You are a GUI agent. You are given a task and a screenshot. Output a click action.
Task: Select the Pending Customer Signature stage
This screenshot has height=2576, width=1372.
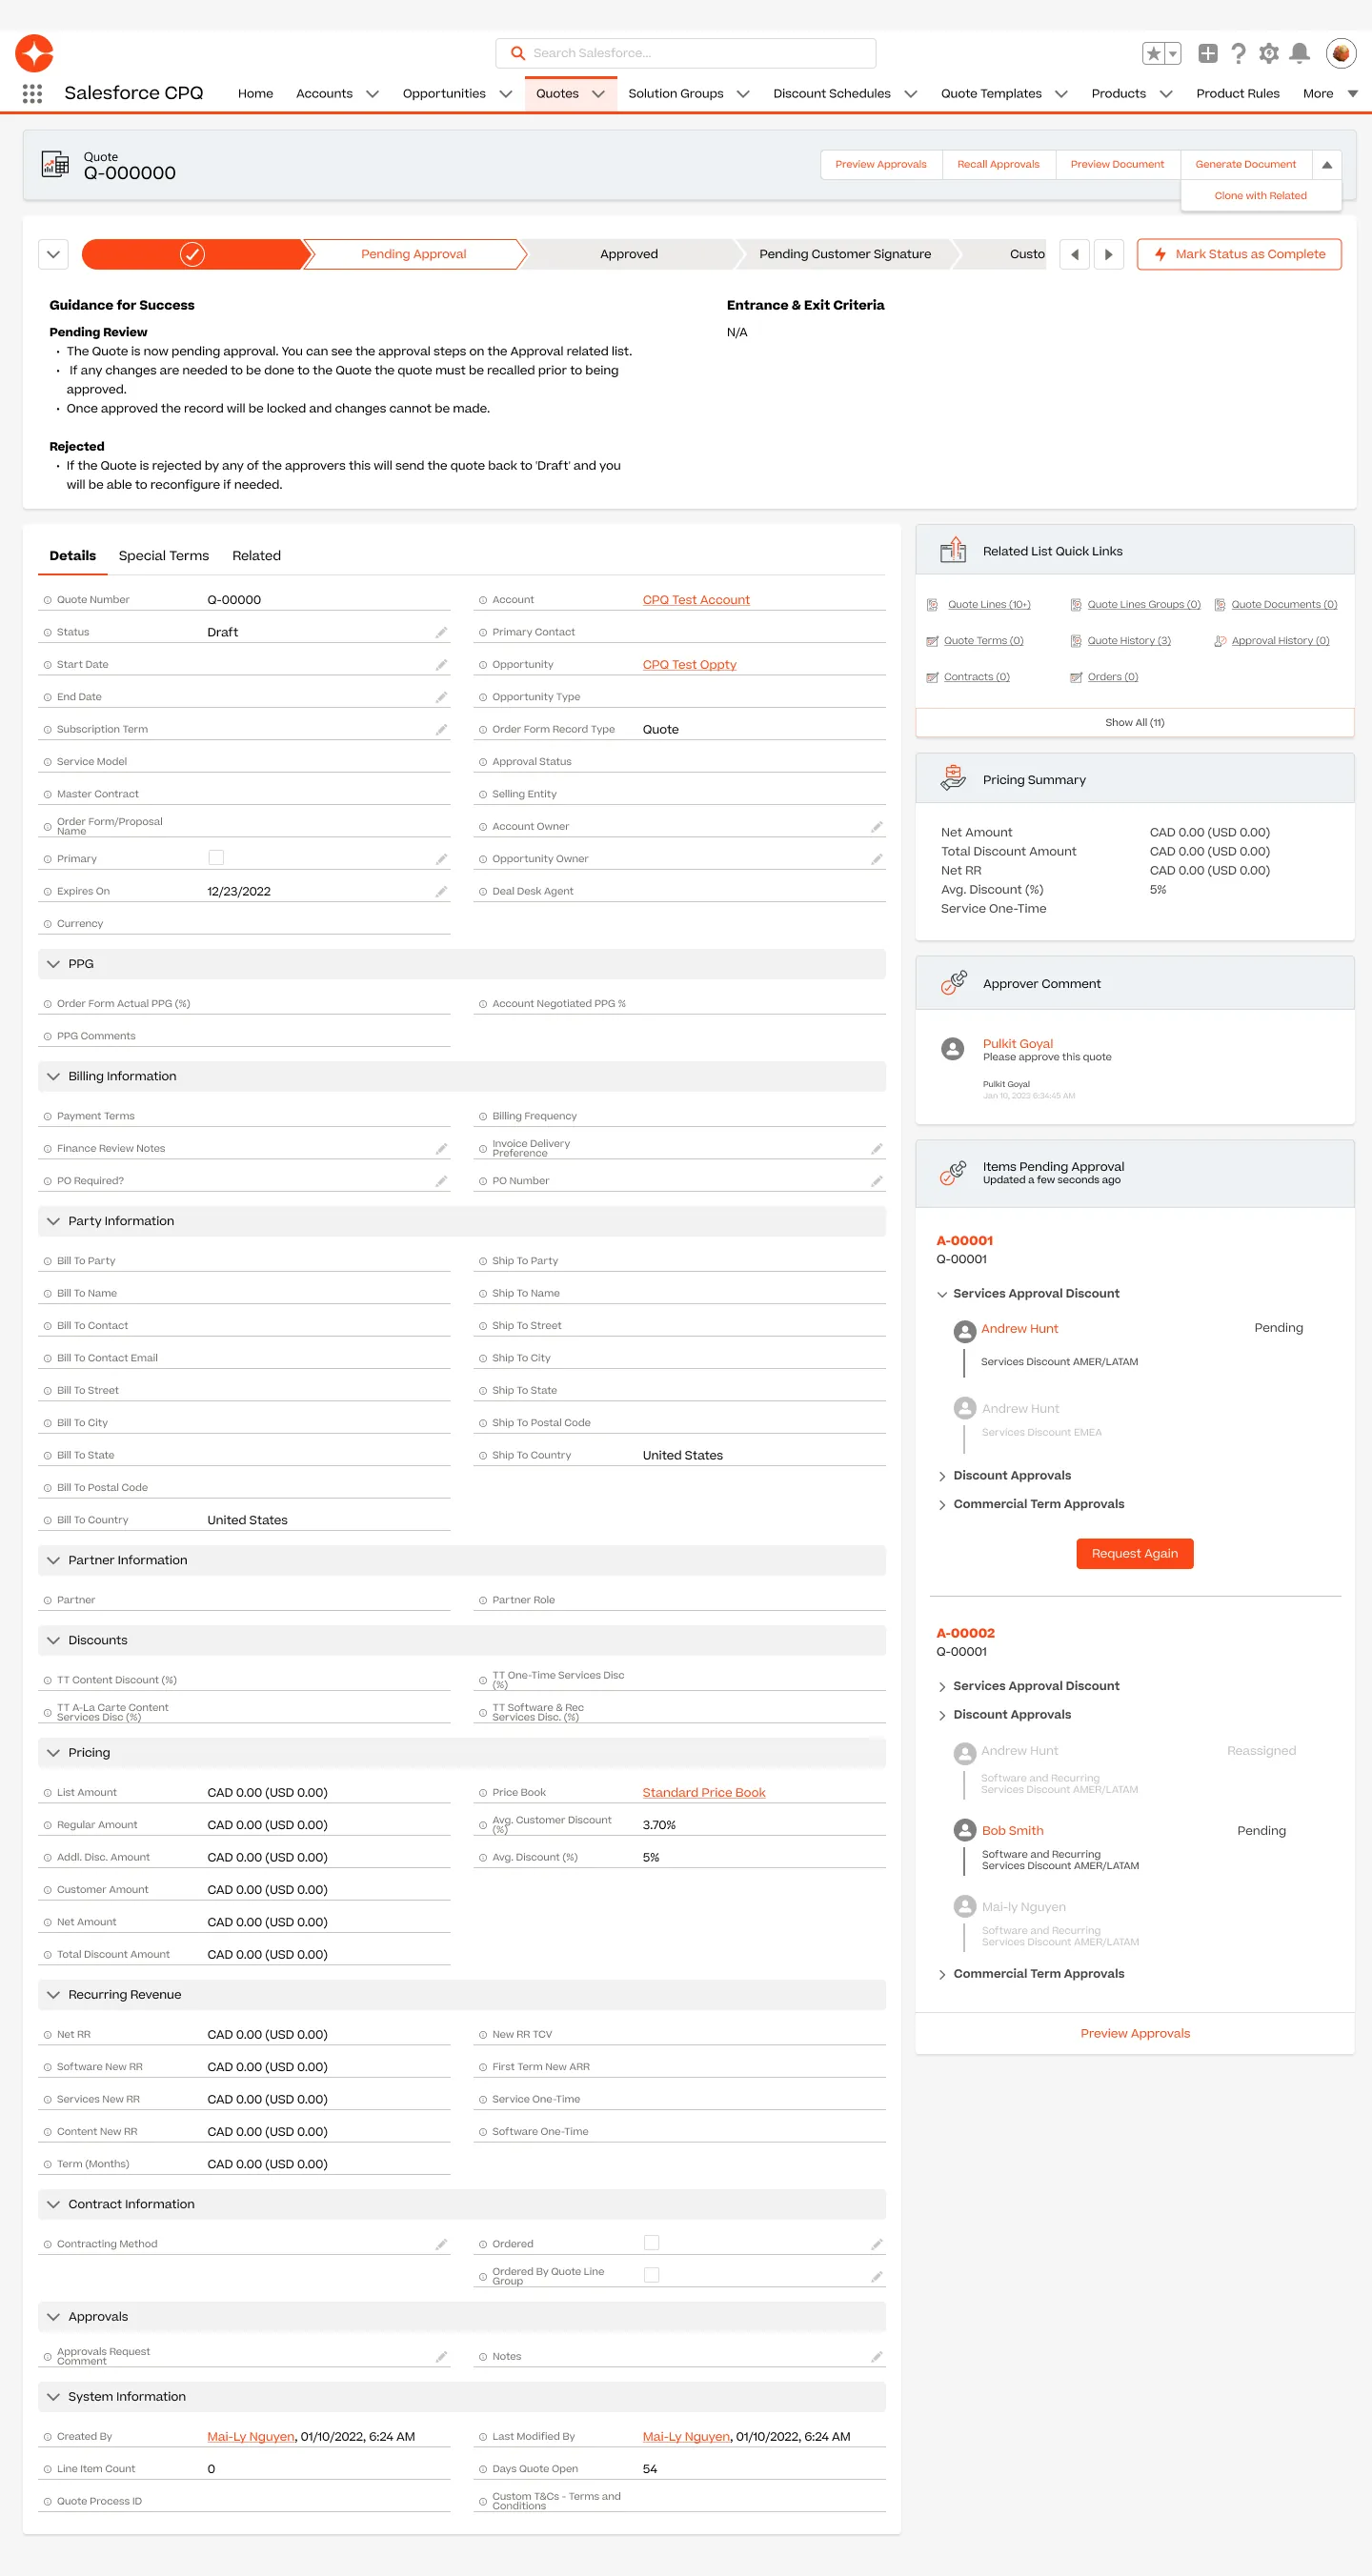click(845, 254)
